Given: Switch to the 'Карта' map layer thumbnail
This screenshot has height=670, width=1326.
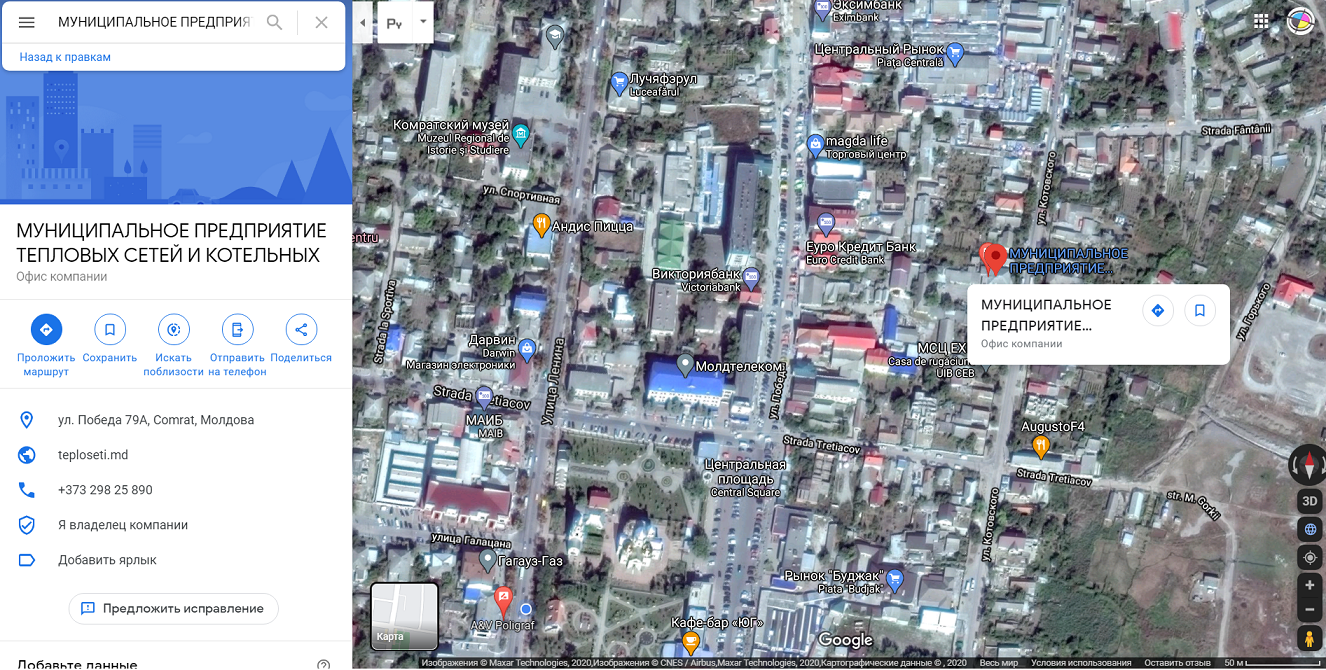Looking at the screenshot, I should (404, 616).
